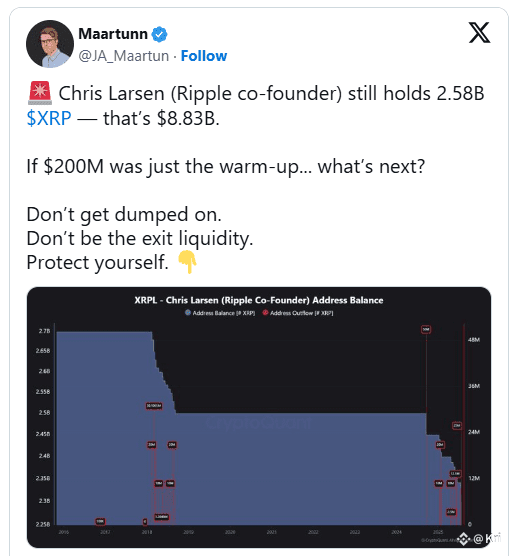Open the @JA_Maartun handle link

123,56
